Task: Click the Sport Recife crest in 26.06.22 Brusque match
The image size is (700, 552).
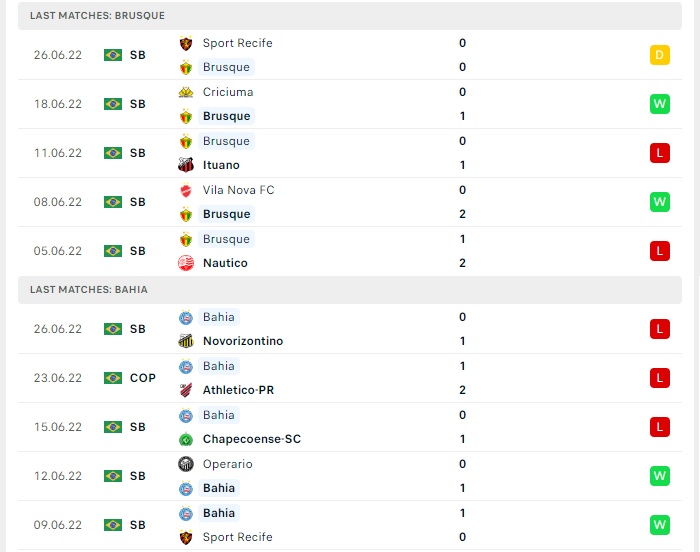Action: [x=186, y=43]
